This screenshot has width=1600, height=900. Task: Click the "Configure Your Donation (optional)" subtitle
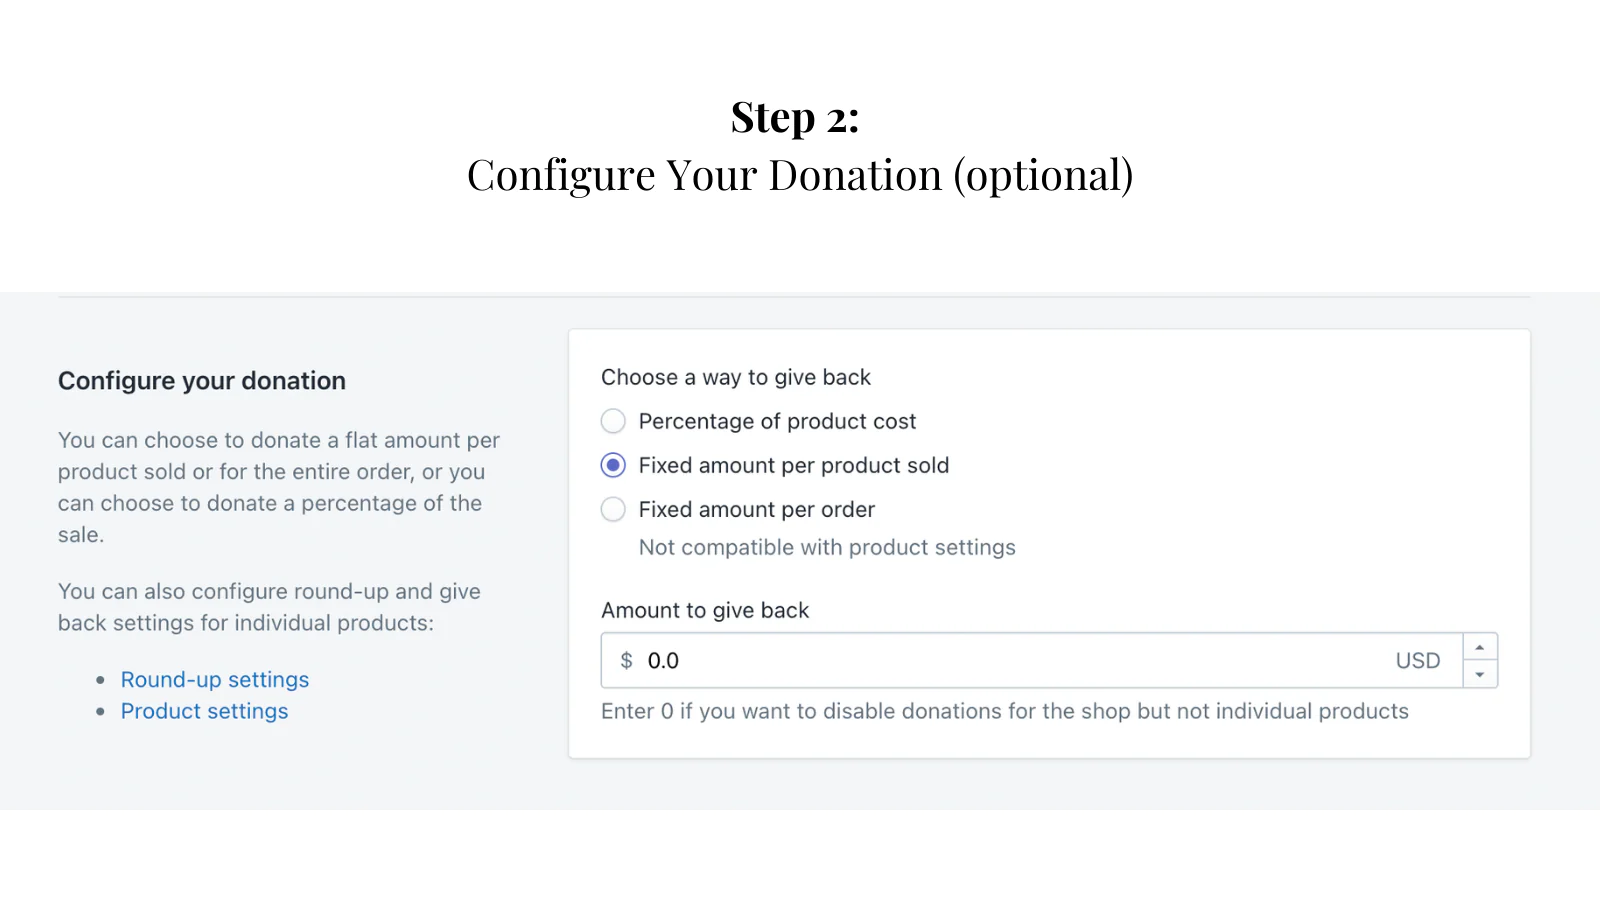(800, 175)
